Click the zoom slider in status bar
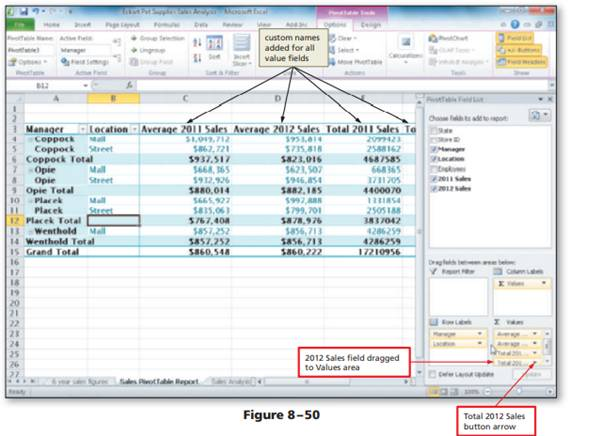The height and width of the screenshot is (436, 602). pyautogui.click(x=520, y=393)
